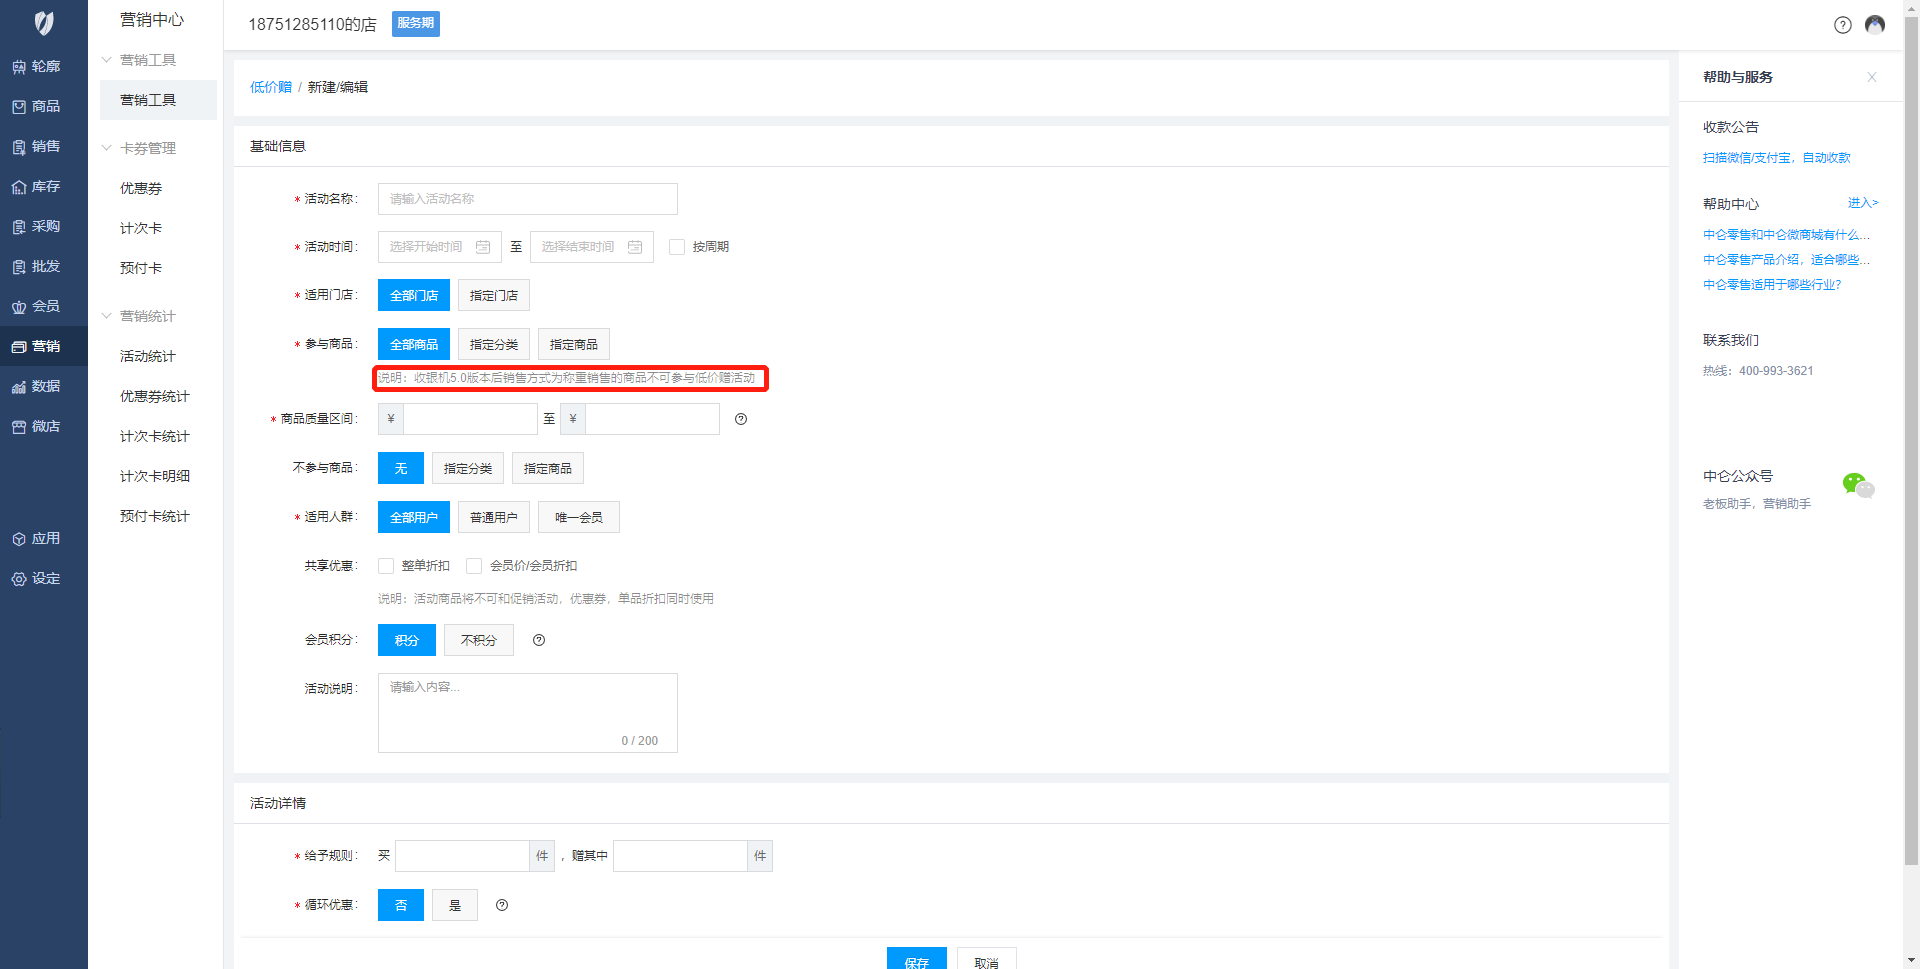Select the 指定门店 button
This screenshot has width=1920, height=969.
[x=493, y=295]
